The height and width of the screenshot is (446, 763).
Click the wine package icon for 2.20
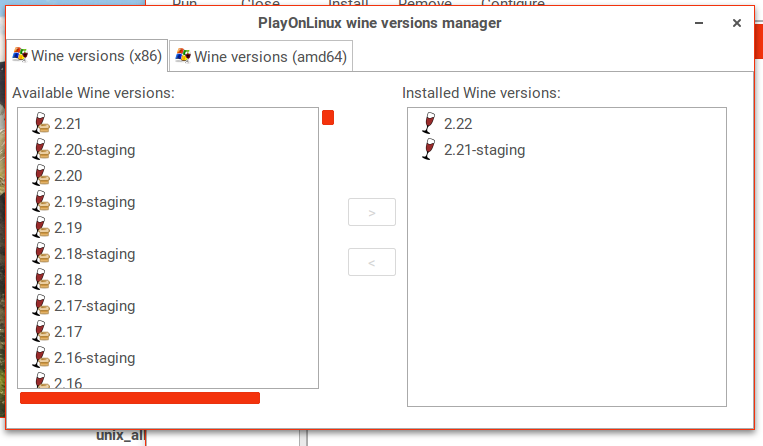[x=41, y=176]
